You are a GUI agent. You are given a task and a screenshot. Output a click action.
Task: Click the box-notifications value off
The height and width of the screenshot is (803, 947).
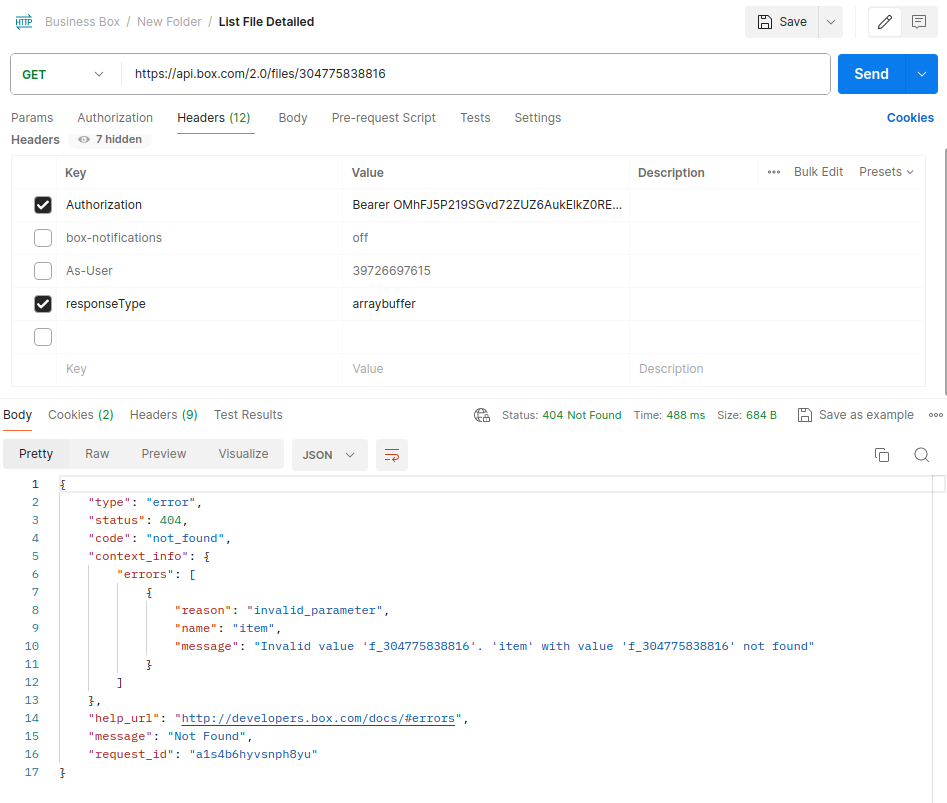360,238
